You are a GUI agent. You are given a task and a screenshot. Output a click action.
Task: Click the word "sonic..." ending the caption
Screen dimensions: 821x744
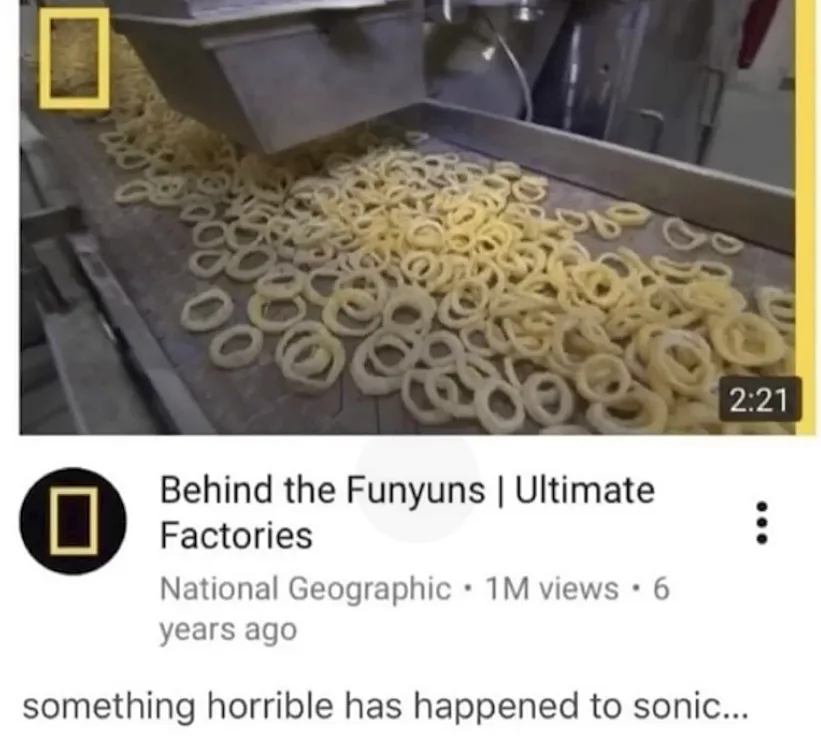pos(691,706)
